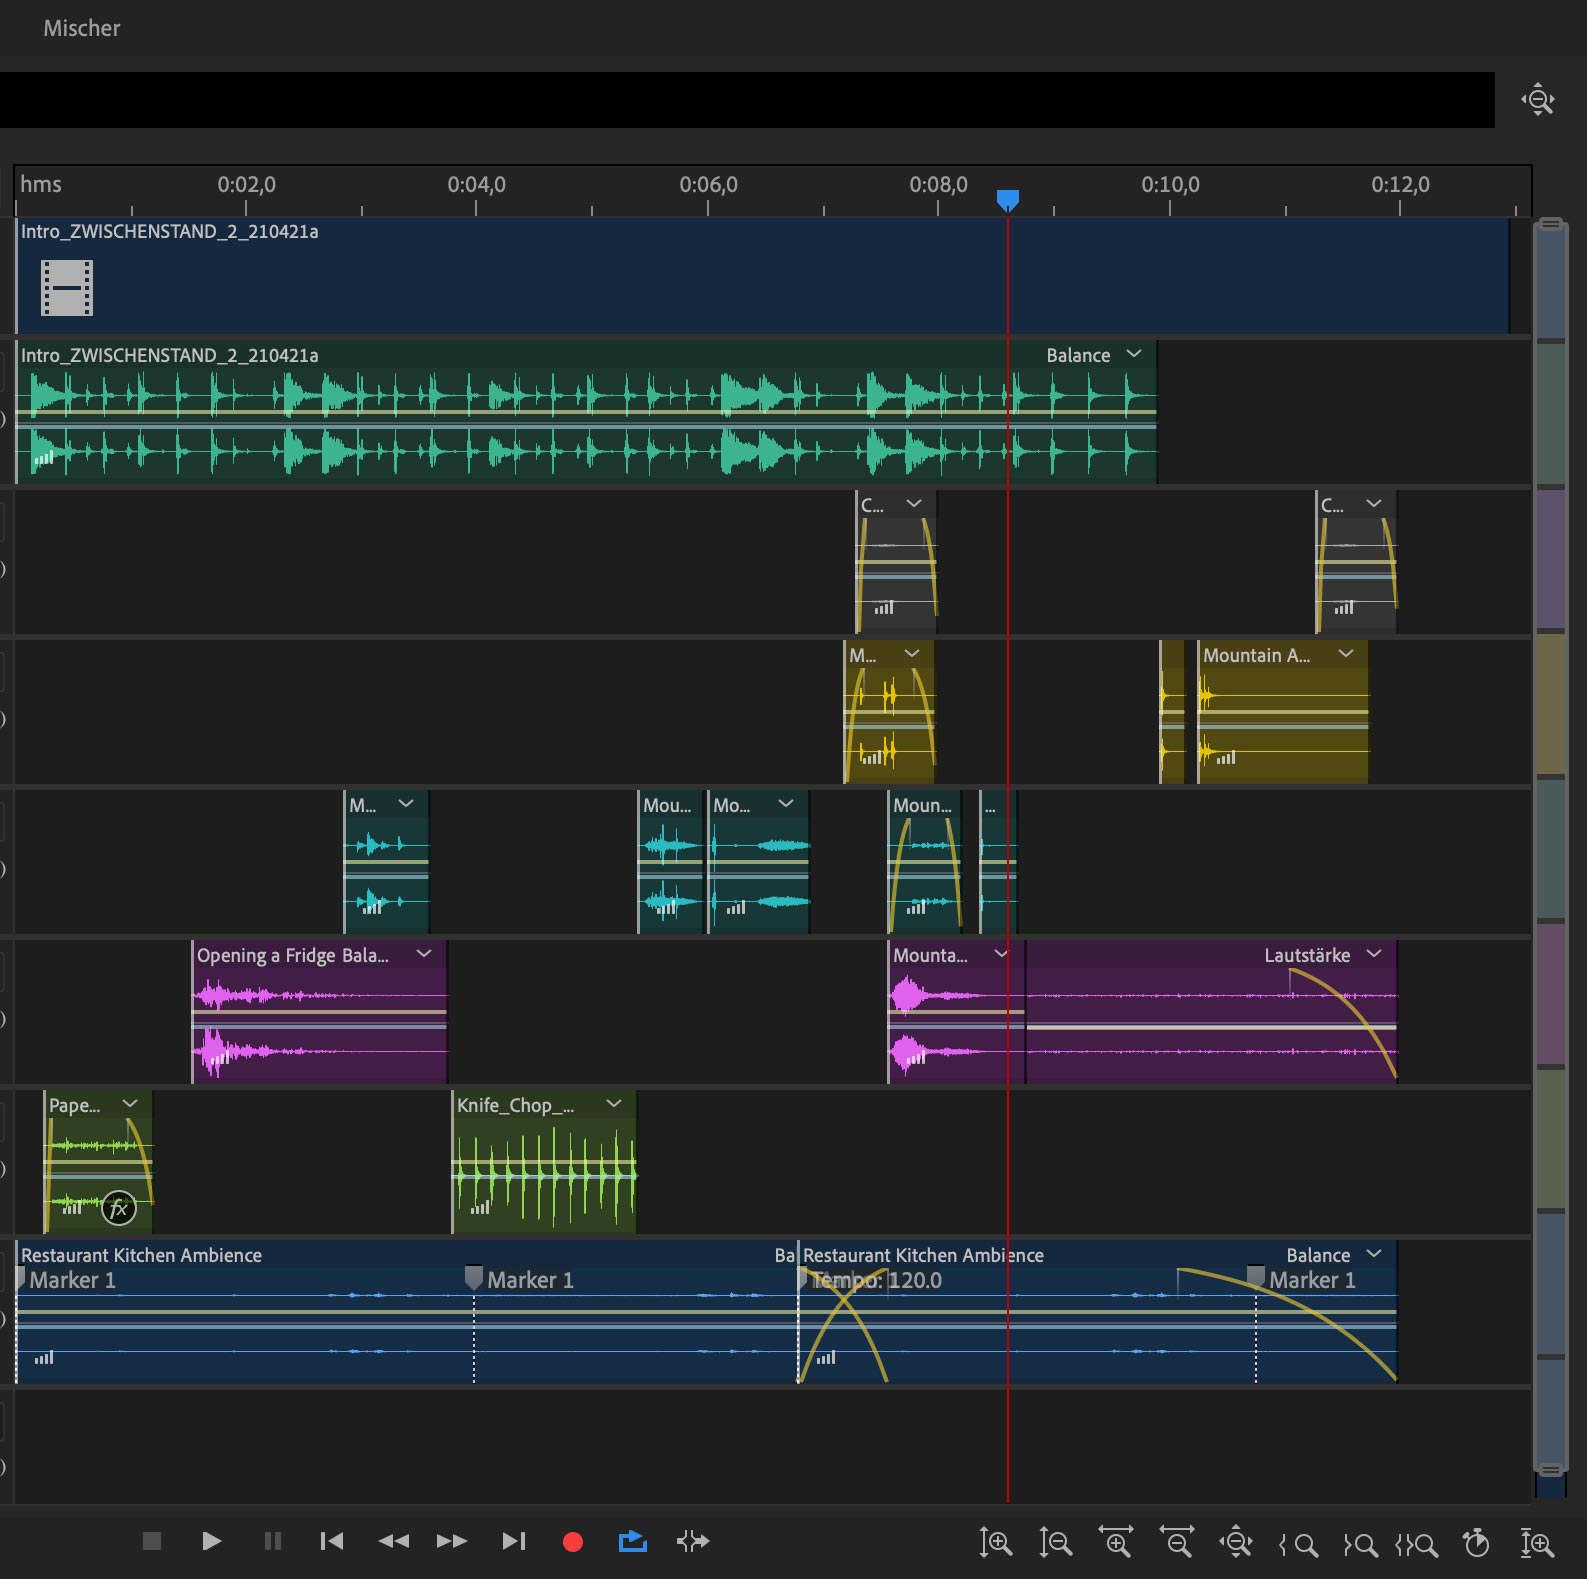Screen dimensions: 1587x1579
Task: Toggle the fx badge on Paper clip
Action: [x=118, y=1208]
